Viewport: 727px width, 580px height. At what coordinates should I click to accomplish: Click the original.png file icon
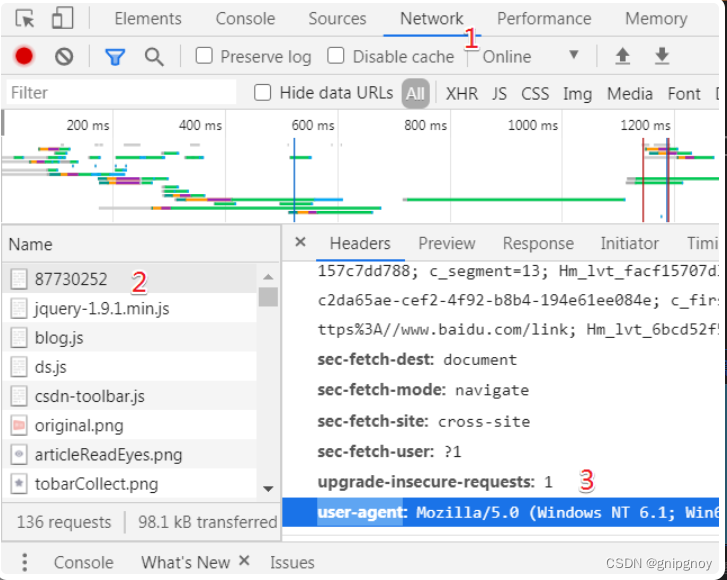pyautogui.click(x=19, y=425)
